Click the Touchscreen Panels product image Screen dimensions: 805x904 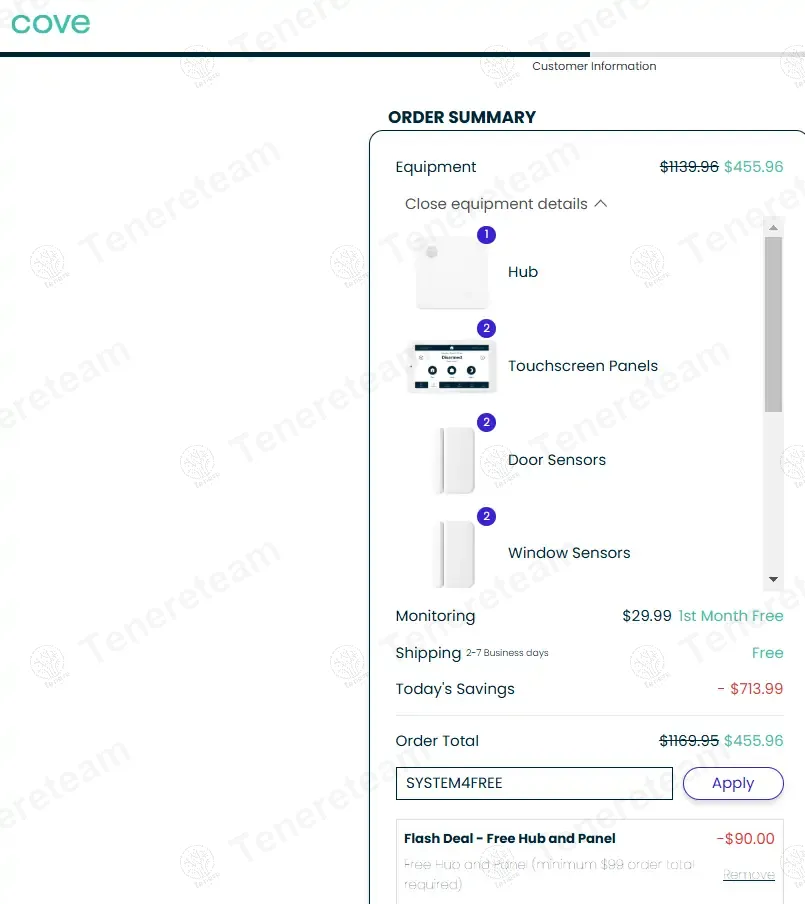pos(452,367)
